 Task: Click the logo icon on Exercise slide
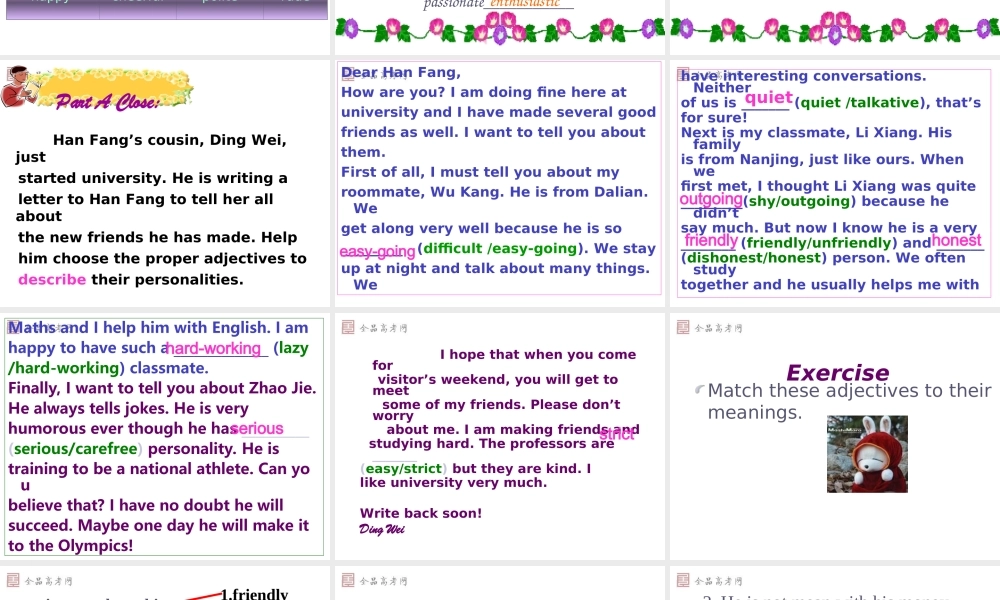pyautogui.click(x=683, y=327)
